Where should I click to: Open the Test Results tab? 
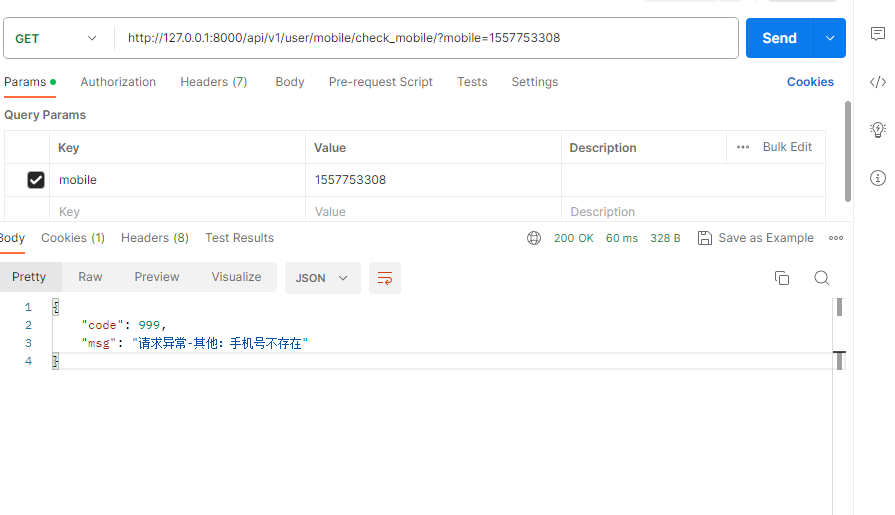click(240, 238)
